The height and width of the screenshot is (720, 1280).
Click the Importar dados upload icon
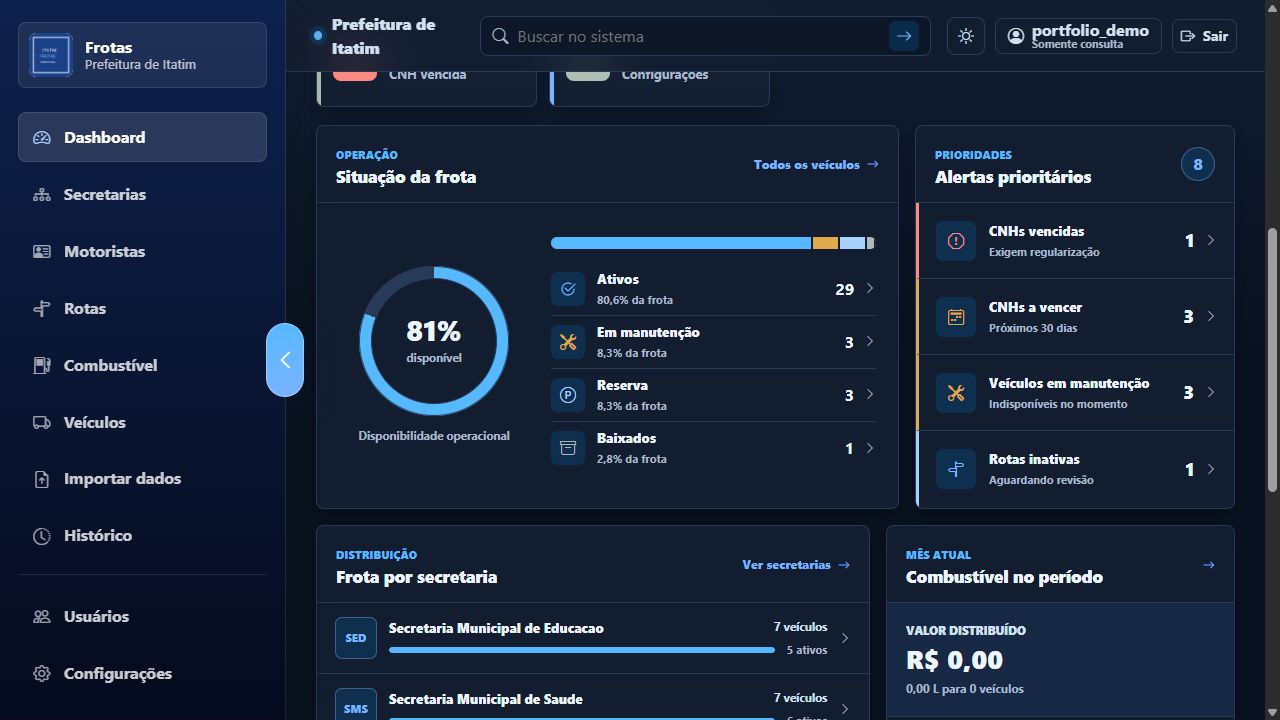pos(42,479)
